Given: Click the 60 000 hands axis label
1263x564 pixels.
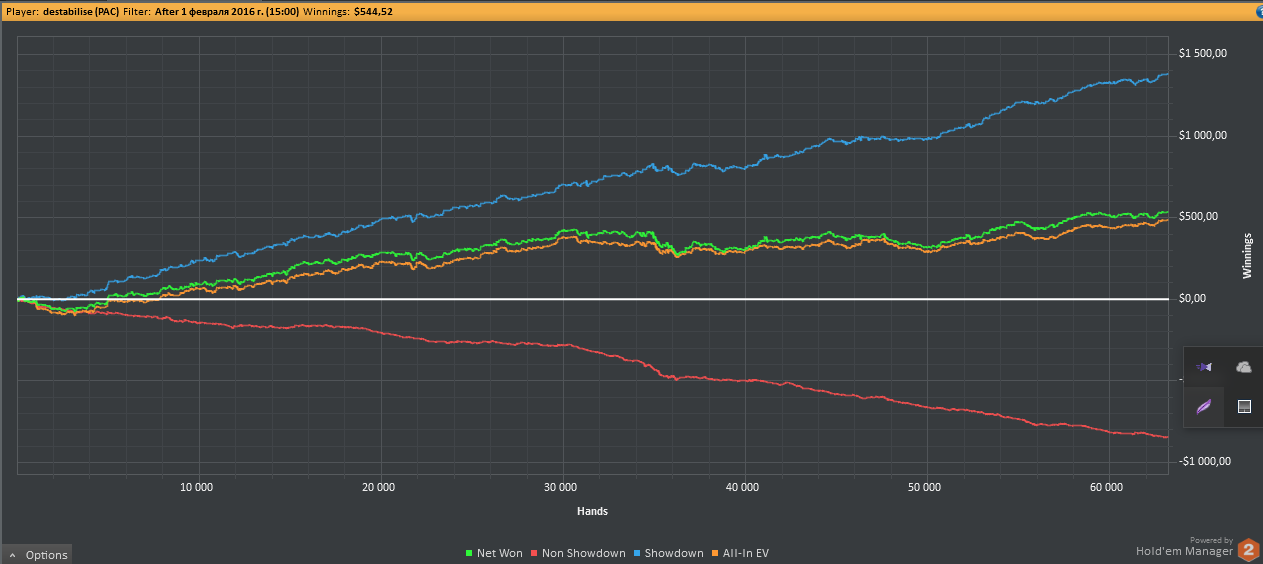Looking at the screenshot, I should pyautogui.click(x=1106, y=487).
